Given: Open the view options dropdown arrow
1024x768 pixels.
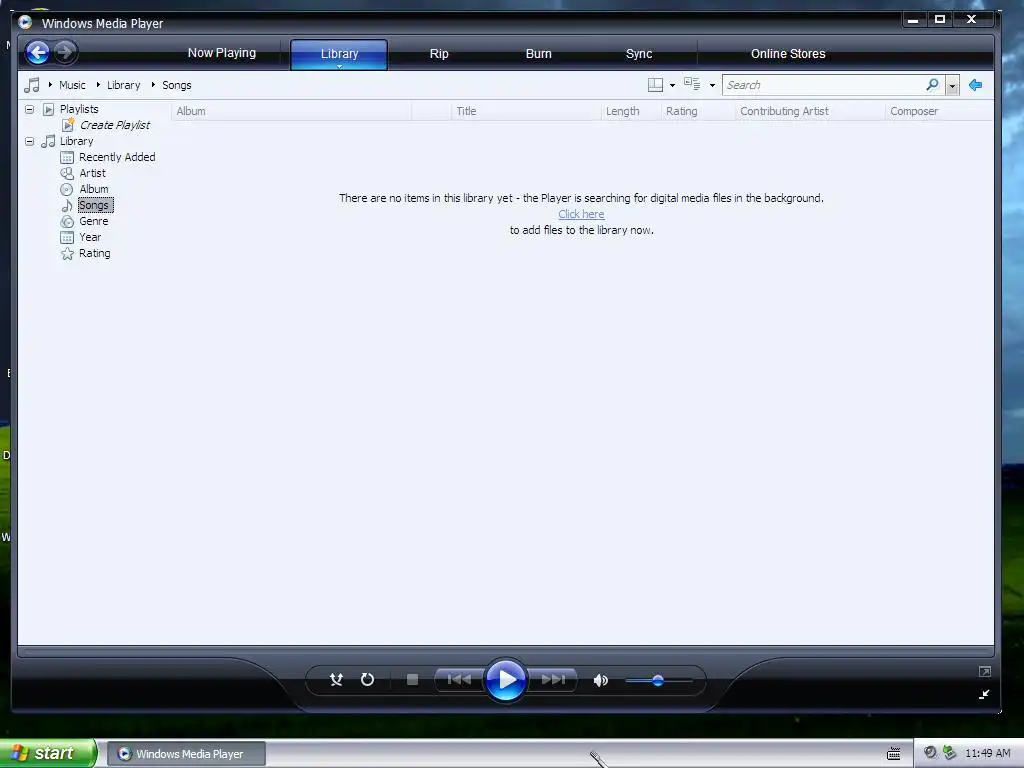Looking at the screenshot, I should coord(712,86).
